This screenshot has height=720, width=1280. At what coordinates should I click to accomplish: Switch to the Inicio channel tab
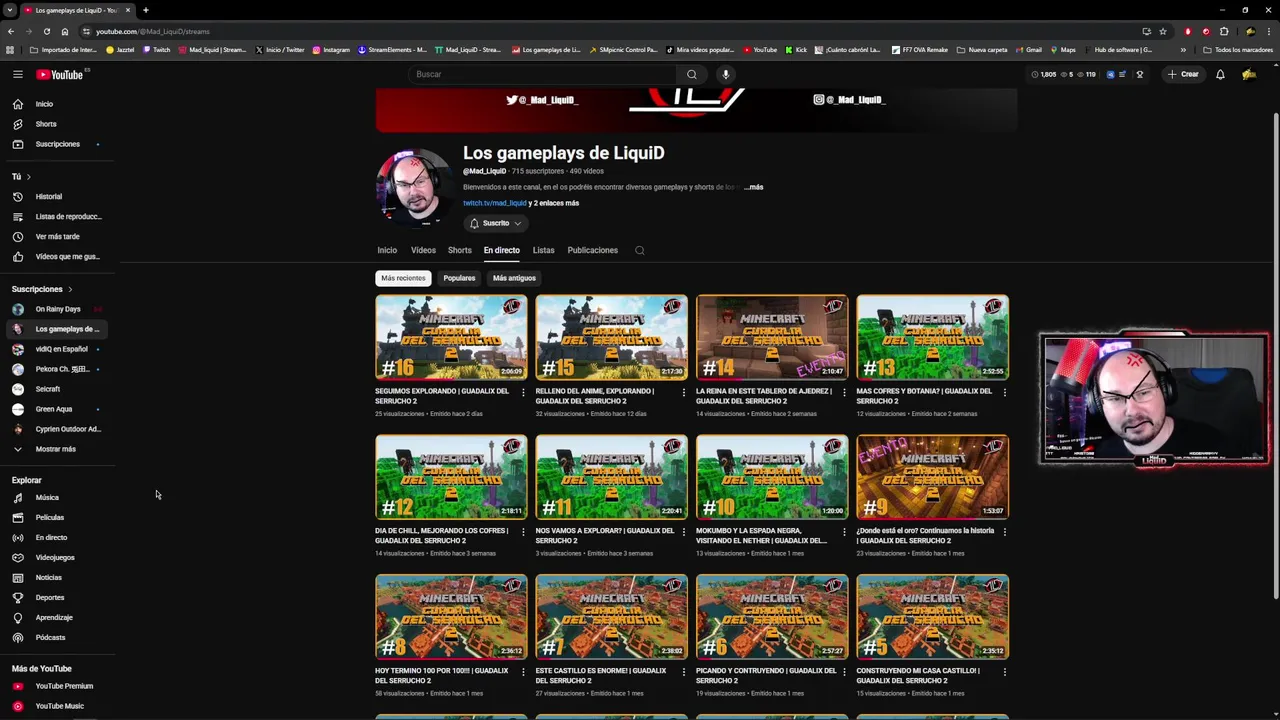pyautogui.click(x=387, y=250)
